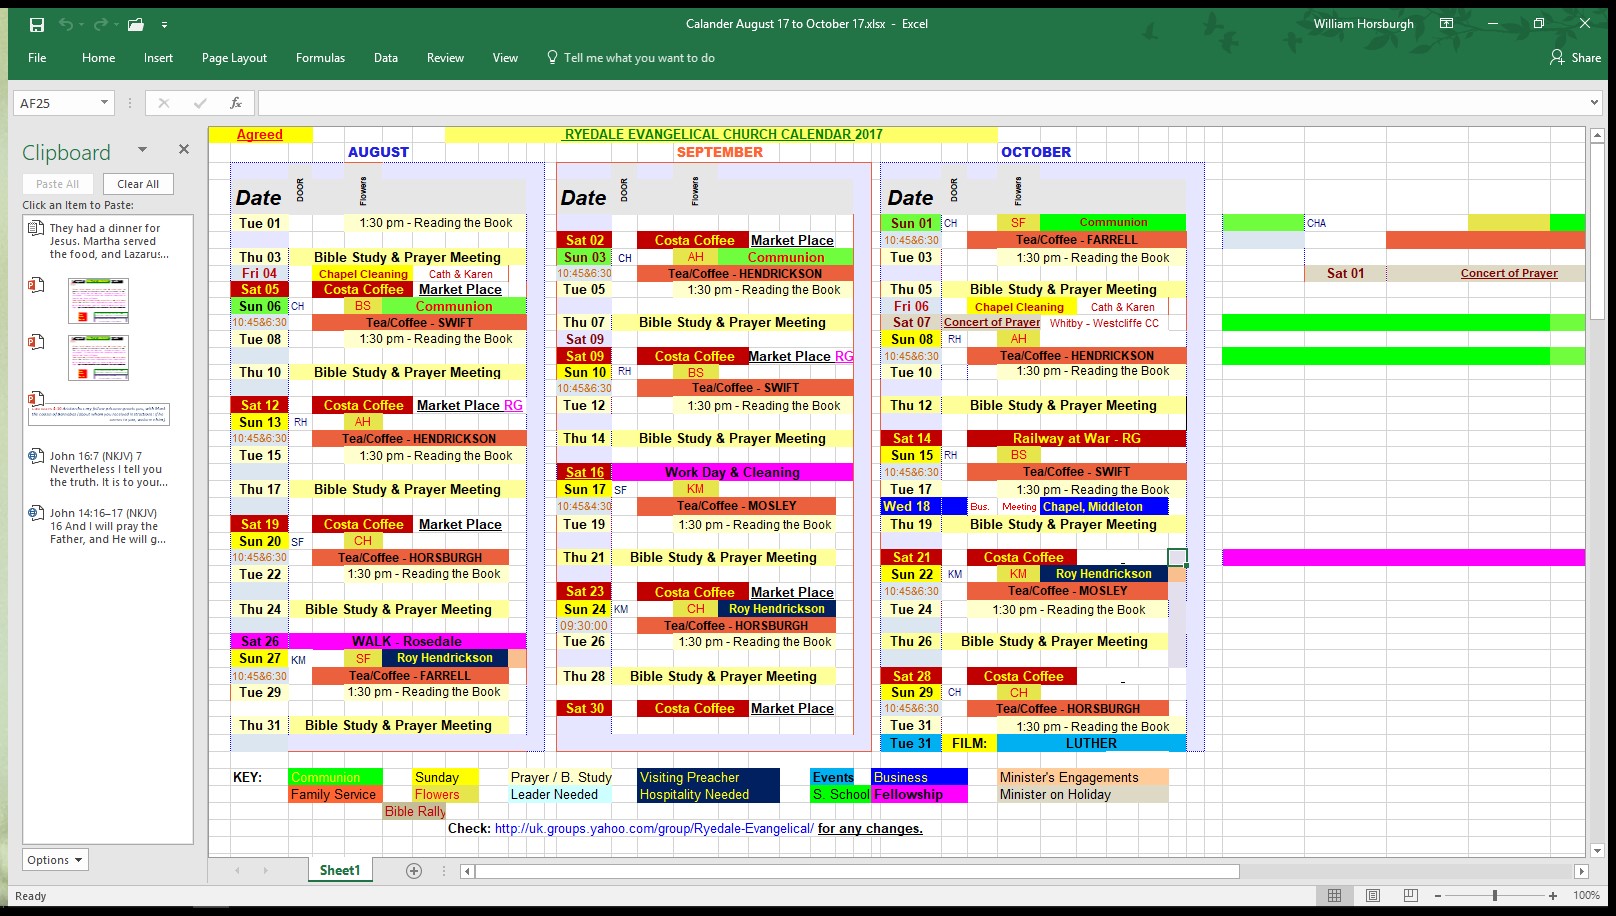This screenshot has width=1616, height=916.
Task: Add a new sheet with plus icon
Action: pos(414,871)
